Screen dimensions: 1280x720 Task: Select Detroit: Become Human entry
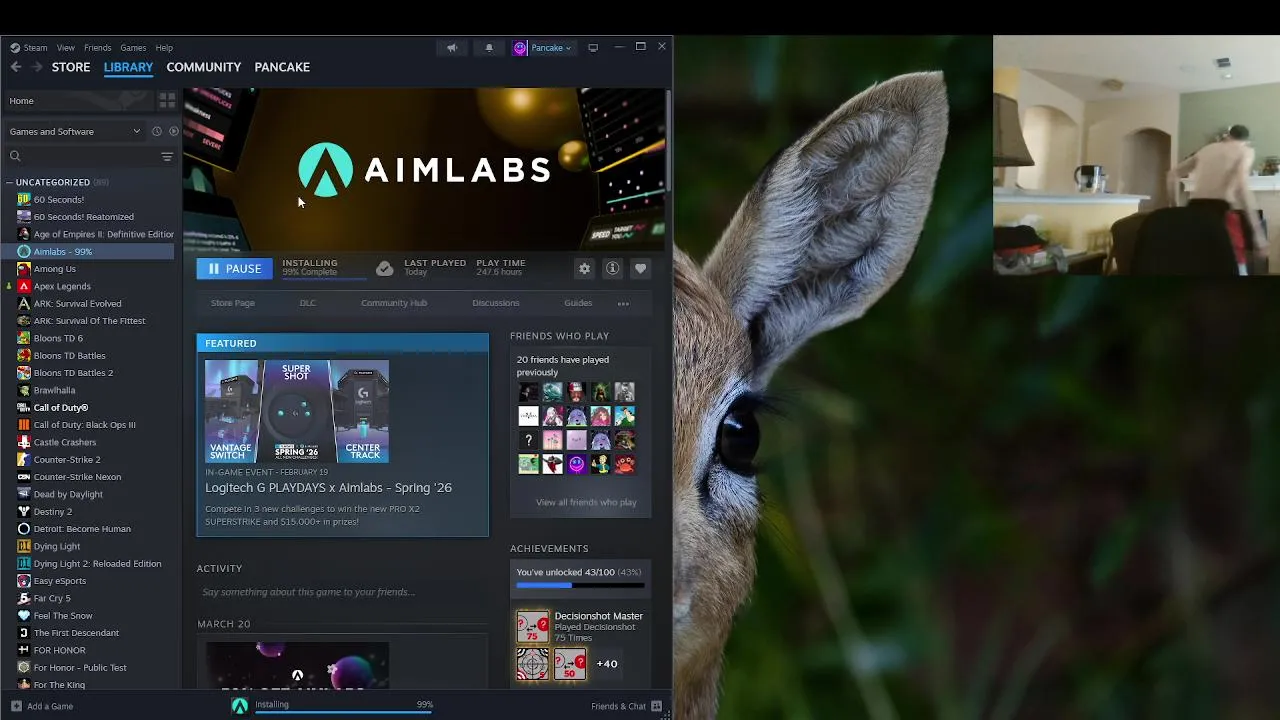coord(82,529)
